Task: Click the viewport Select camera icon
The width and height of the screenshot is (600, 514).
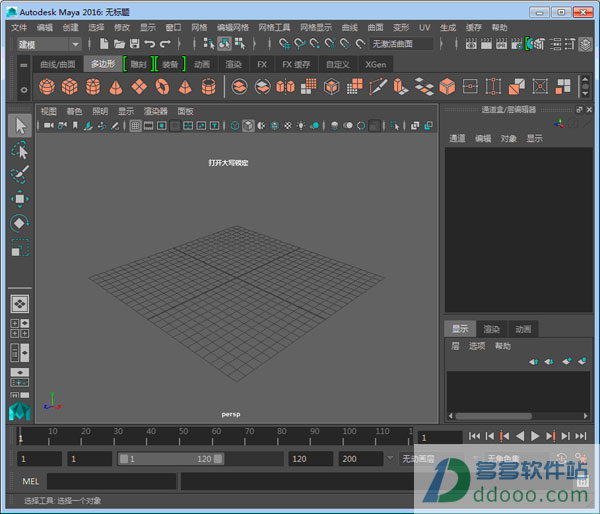Action: [49, 126]
